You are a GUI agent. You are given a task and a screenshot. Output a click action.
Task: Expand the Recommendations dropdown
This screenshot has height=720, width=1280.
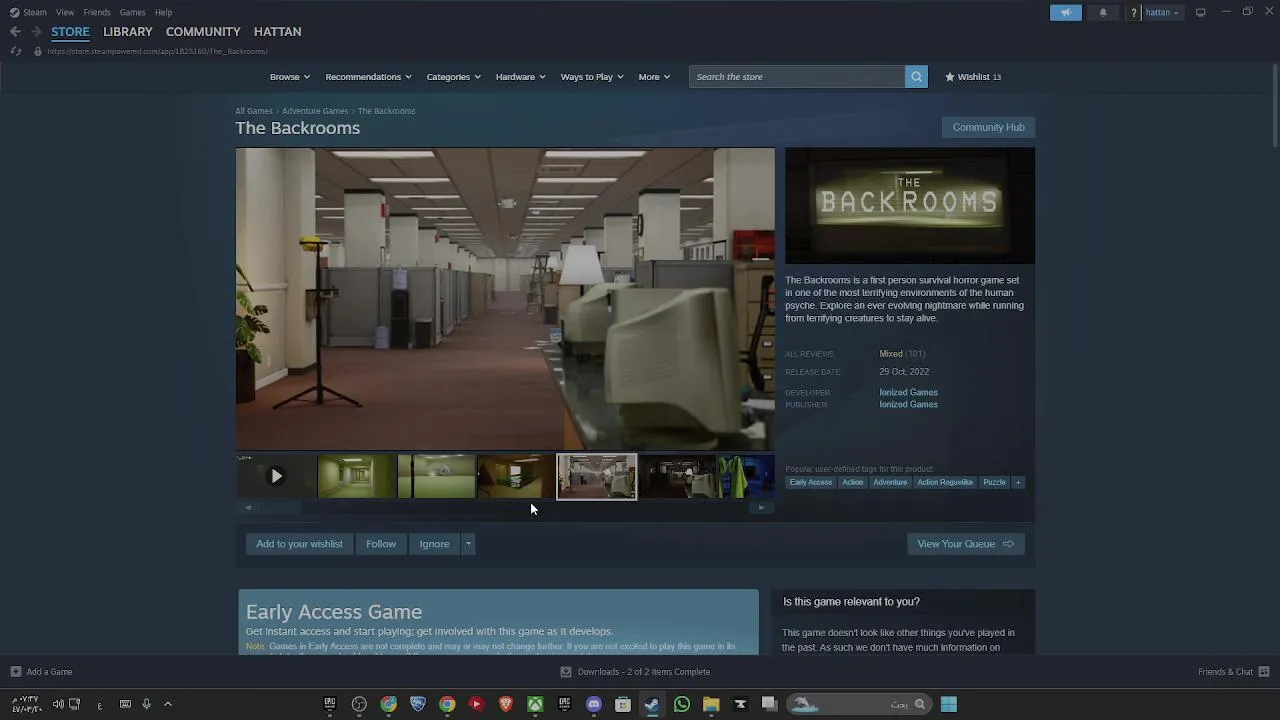point(369,77)
